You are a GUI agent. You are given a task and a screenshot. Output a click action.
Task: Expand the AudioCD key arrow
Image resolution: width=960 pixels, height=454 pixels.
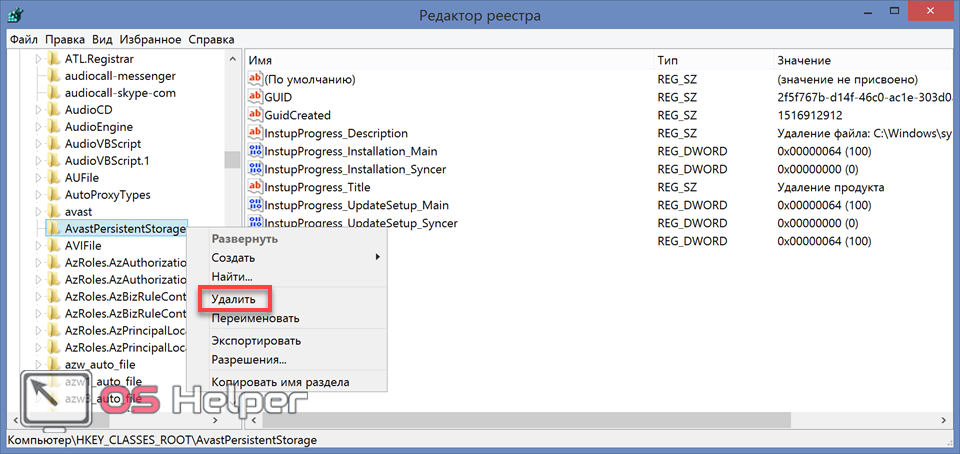tap(38, 110)
